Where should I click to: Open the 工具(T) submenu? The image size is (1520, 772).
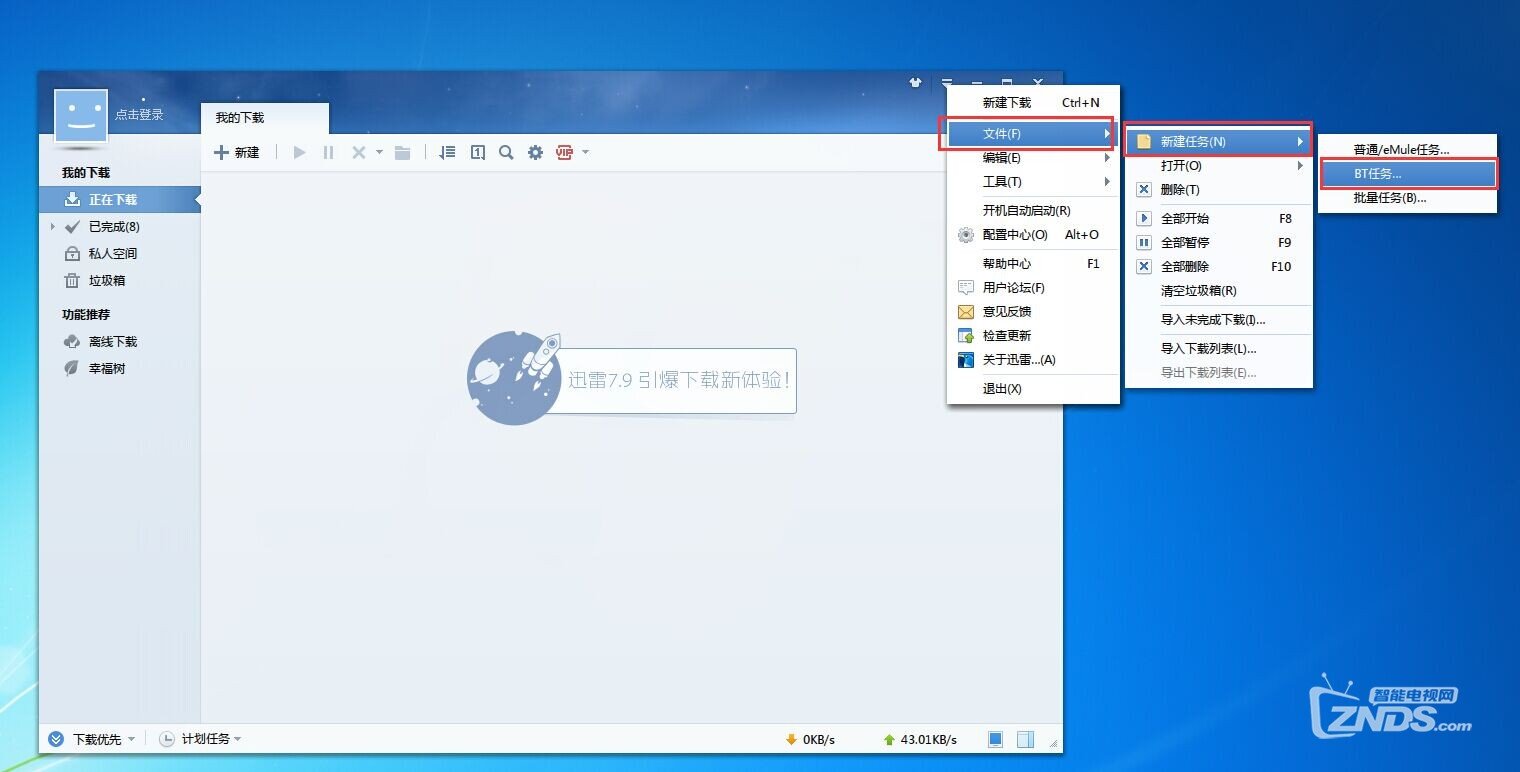1033,182
